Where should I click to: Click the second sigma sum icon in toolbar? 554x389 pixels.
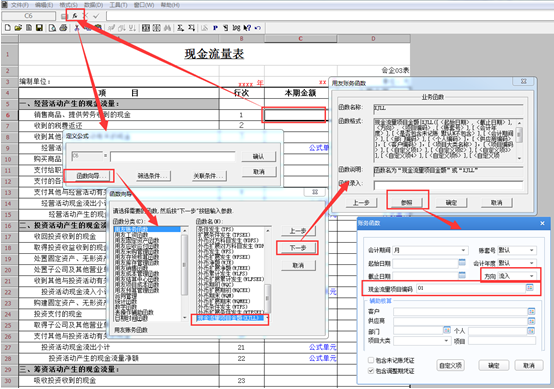point(191,28)
